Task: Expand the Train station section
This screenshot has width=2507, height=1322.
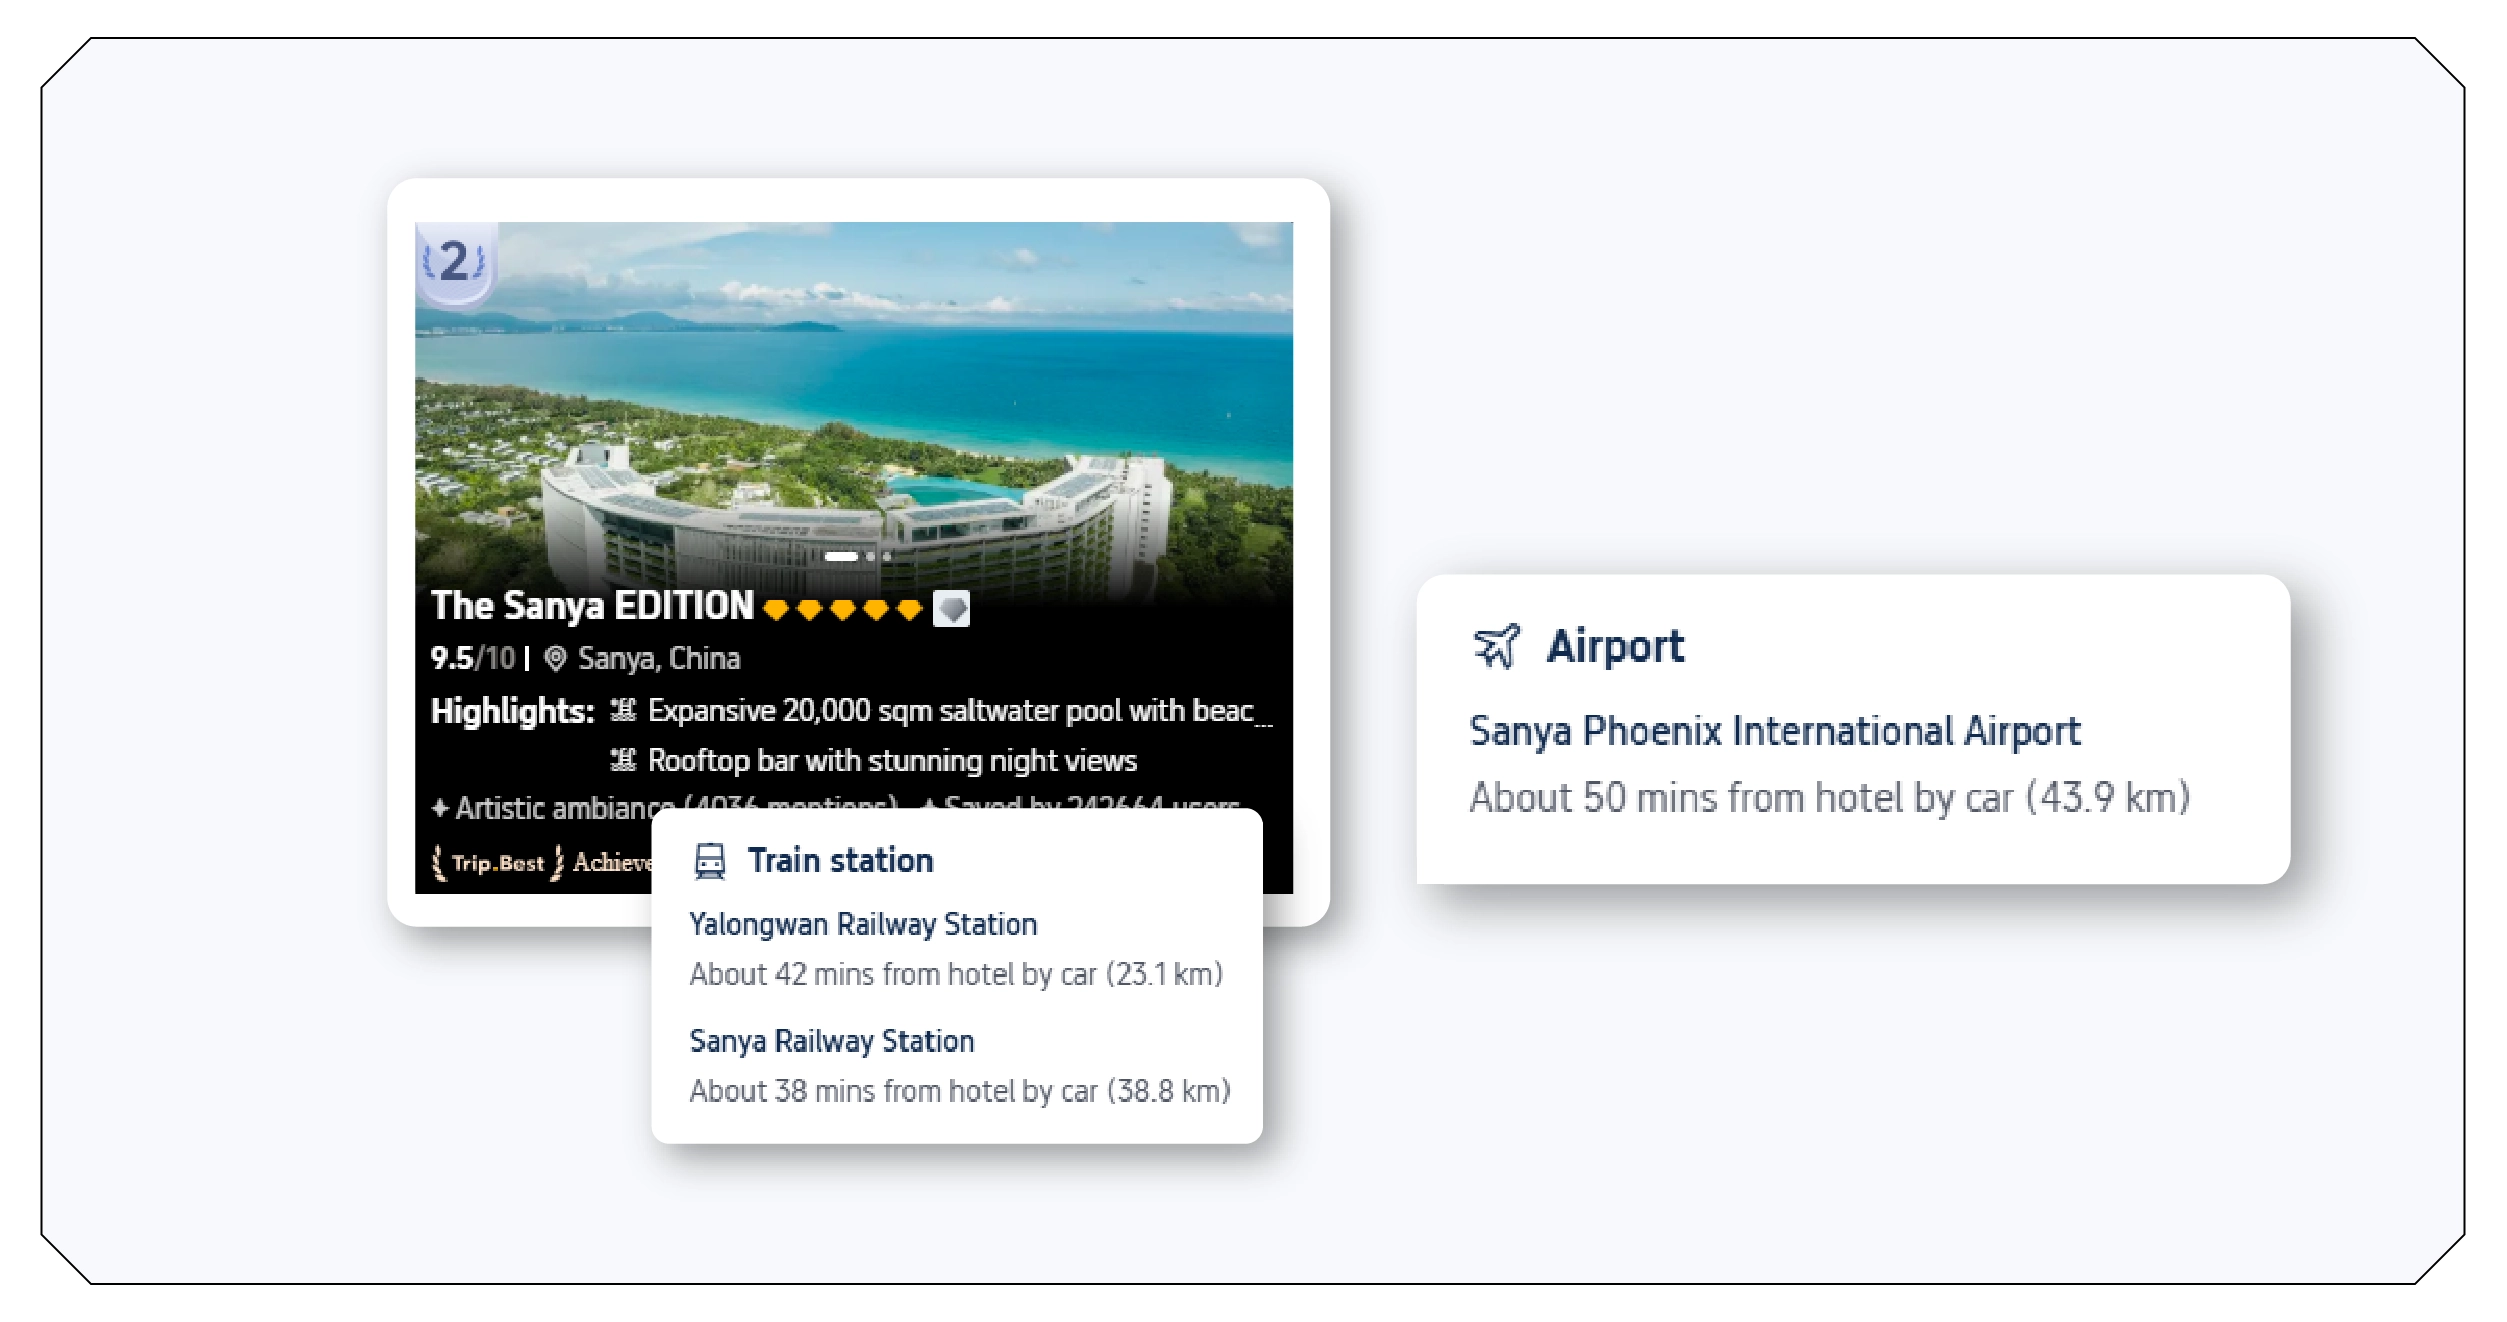Action: point(840,858)
